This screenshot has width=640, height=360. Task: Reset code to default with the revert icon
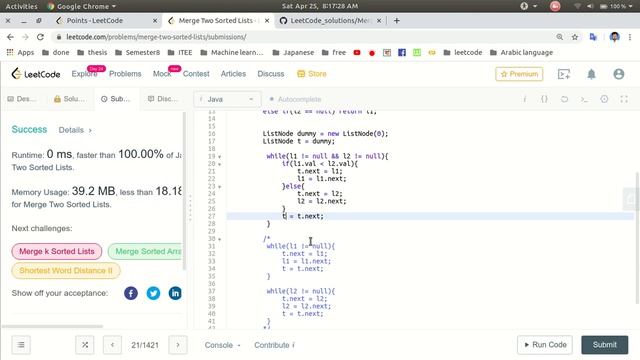pos(564,99)
